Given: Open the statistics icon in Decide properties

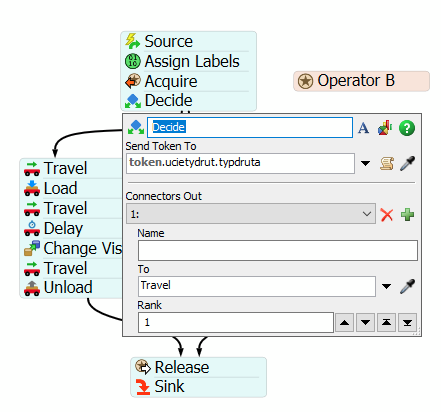Looking at the screenshot, I should (385, 128).
